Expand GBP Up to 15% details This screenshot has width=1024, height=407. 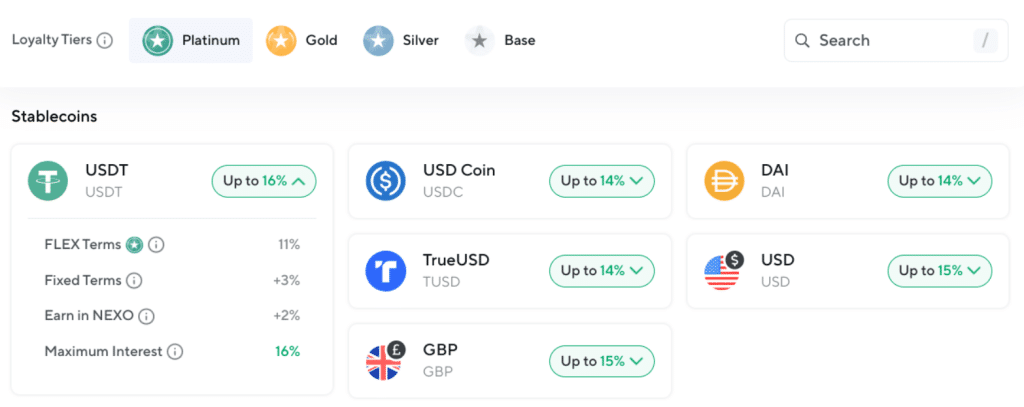click(x=602, y=361)
